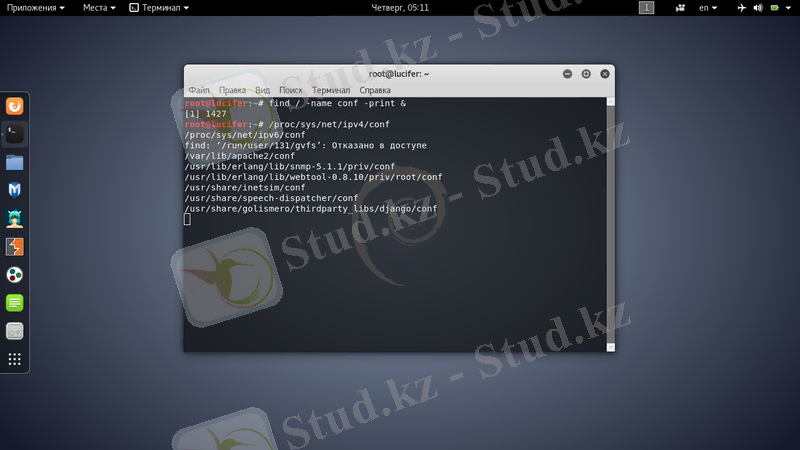Image resolution: width=800 pixels, height=450 pixels.
Task: Click the workspace indicator in top bar
Action: (x=646, y=8)
